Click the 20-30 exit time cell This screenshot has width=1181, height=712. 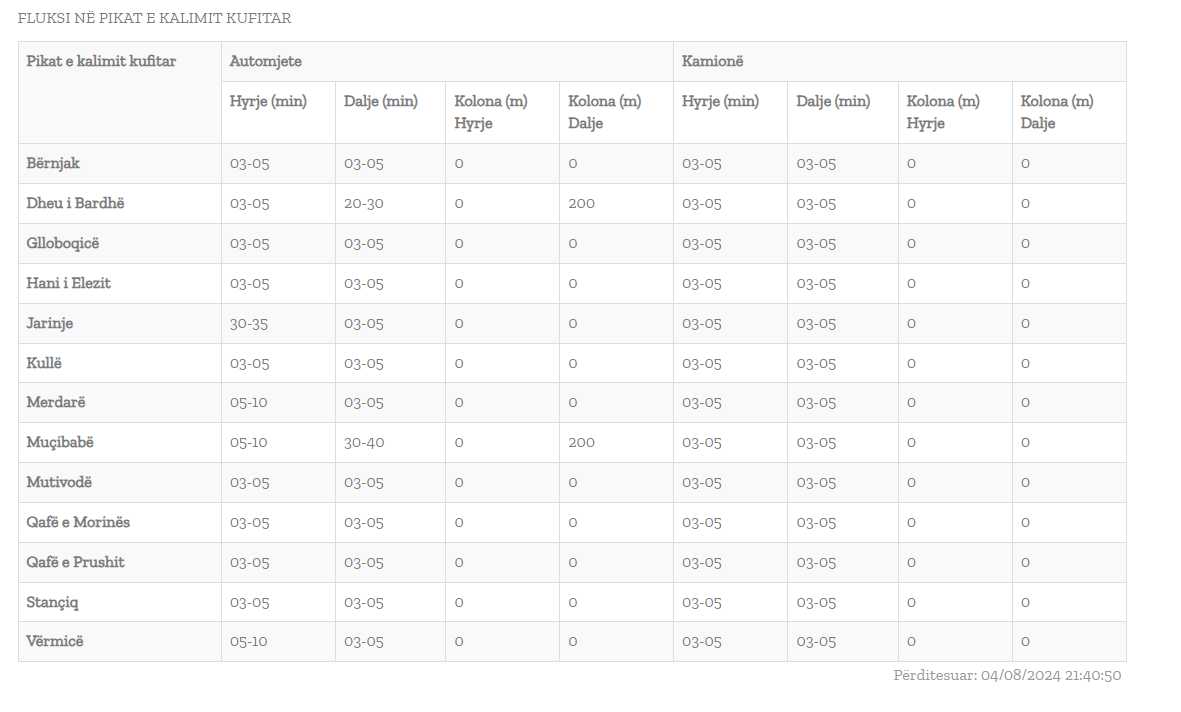(364, 203)
